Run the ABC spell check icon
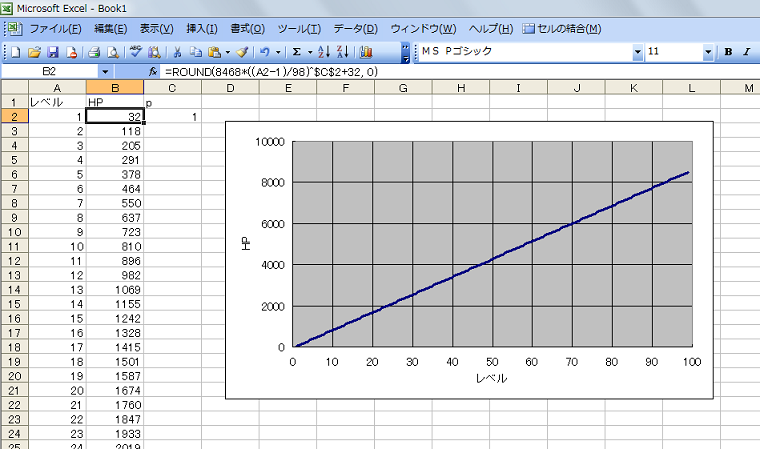The height and width of the screenshot is (449, 760). pos(136,52)
